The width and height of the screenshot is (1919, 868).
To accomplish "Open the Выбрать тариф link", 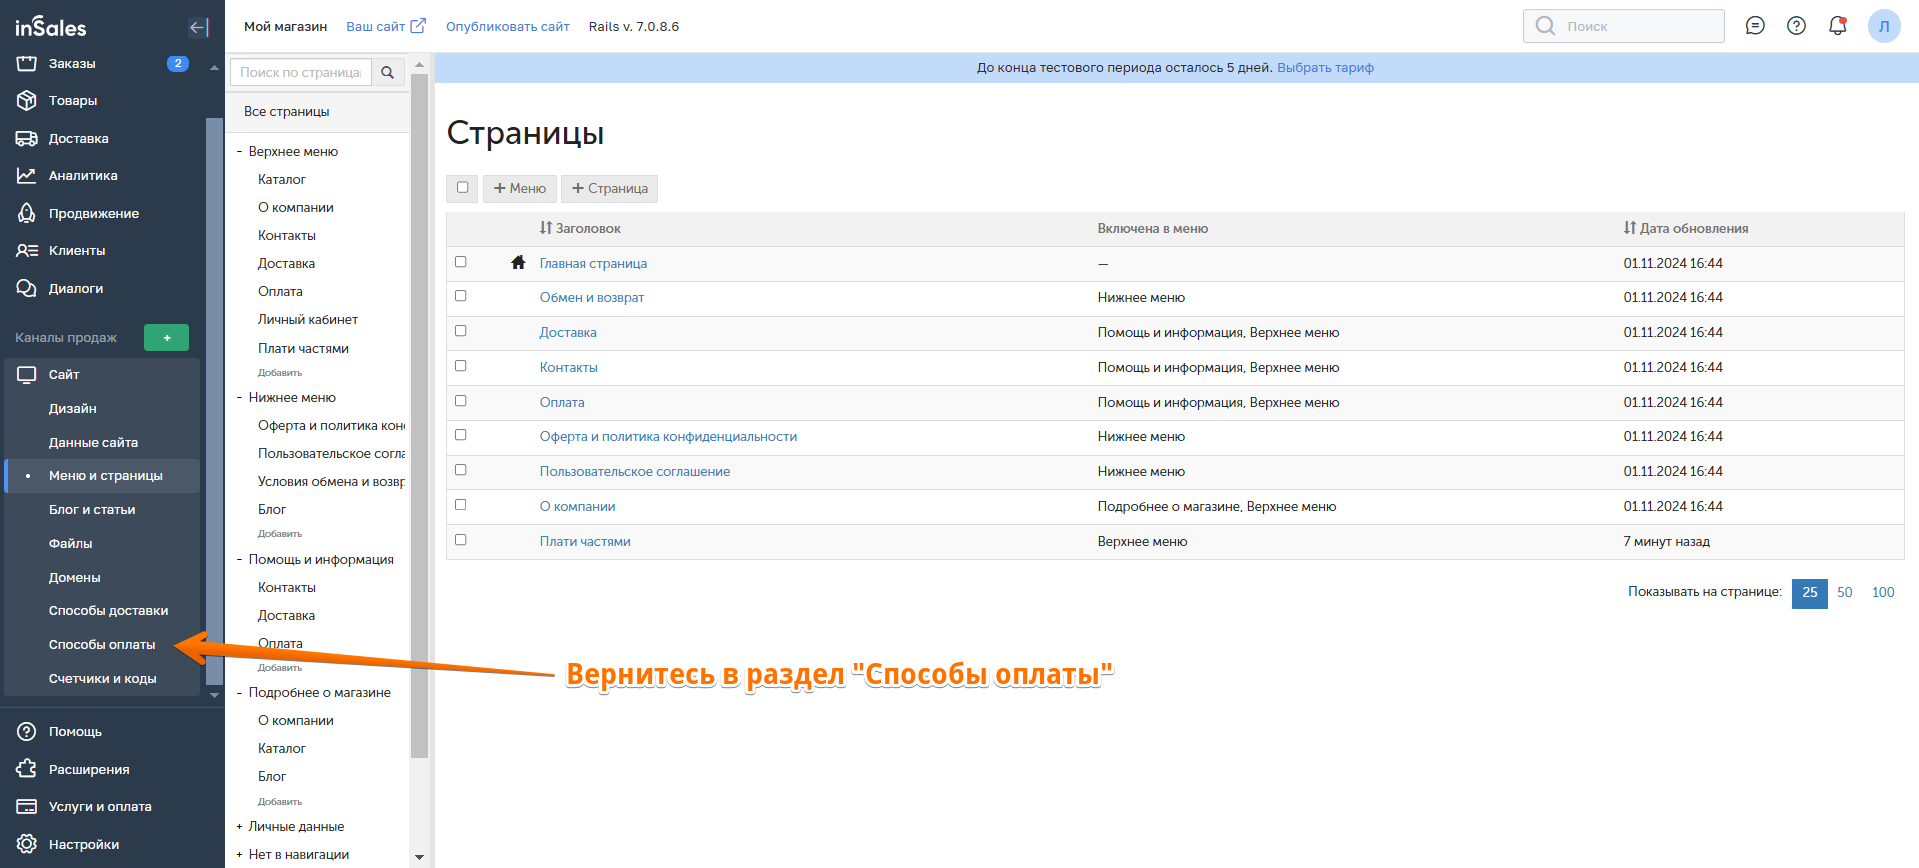I will 1325,68.
